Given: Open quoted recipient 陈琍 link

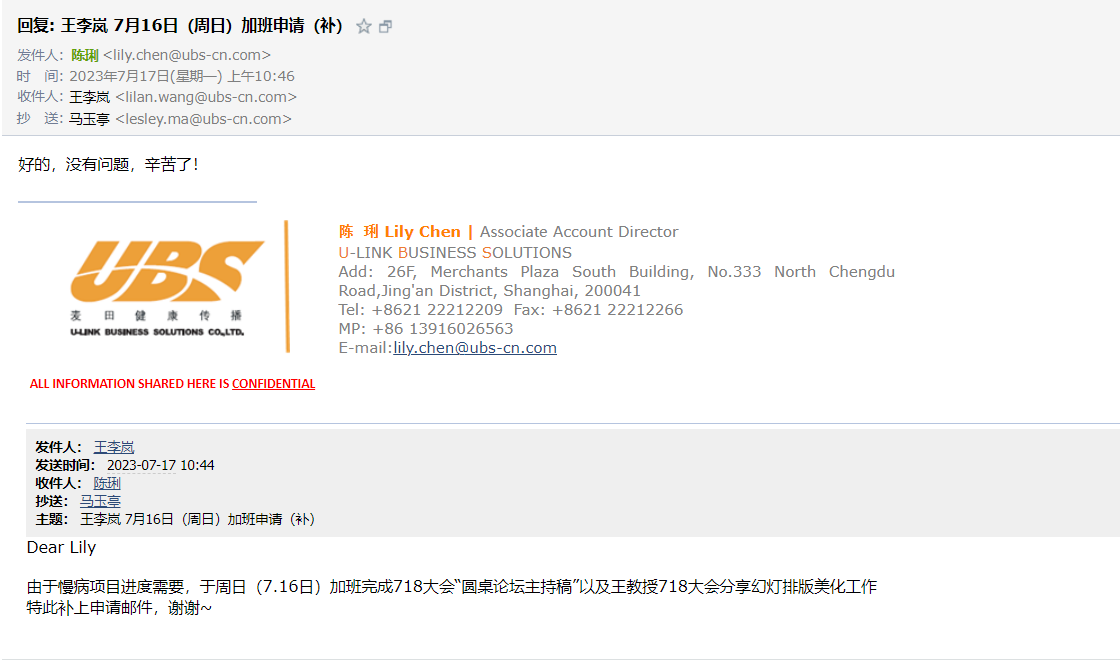Looking at the screenshot, I should point(107,483).
